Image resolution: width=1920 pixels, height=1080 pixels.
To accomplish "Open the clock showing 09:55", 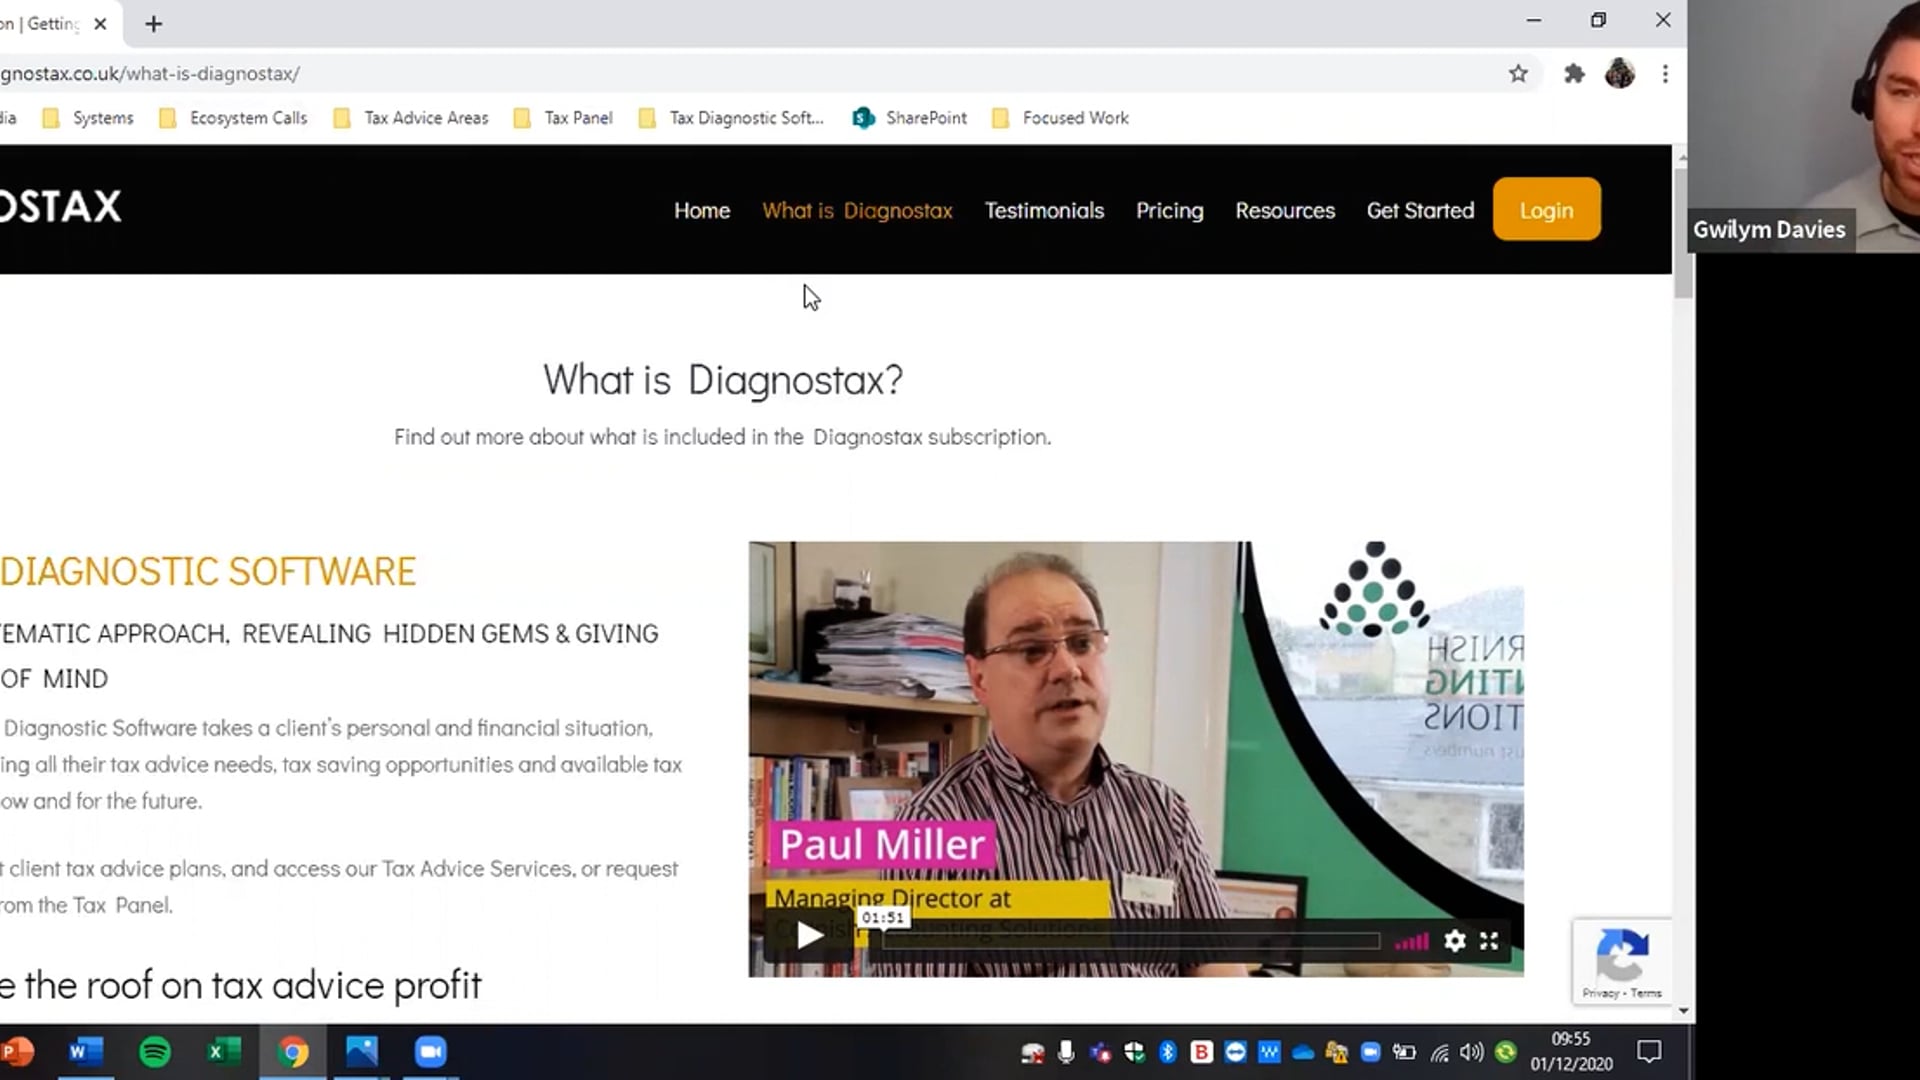I will point(1571,1052).
